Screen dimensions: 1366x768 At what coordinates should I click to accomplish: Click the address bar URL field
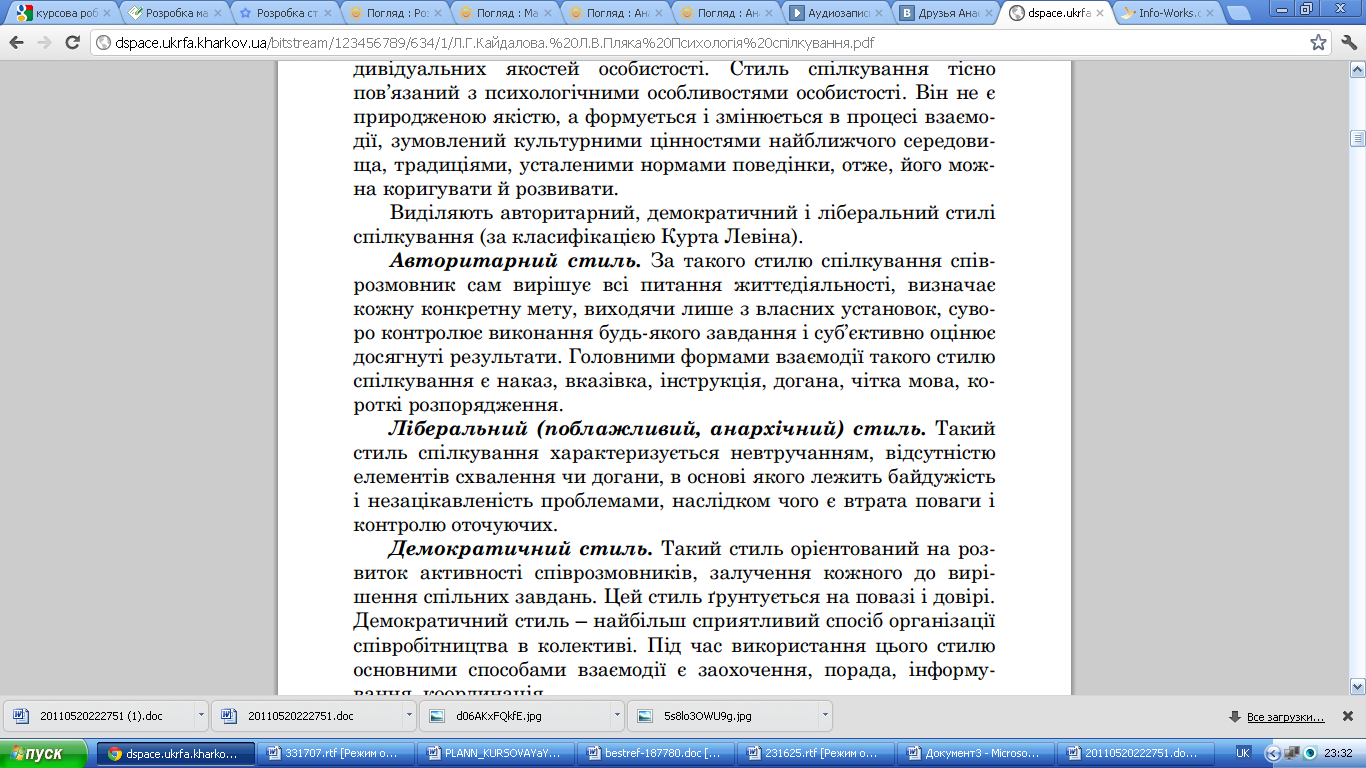700,43
